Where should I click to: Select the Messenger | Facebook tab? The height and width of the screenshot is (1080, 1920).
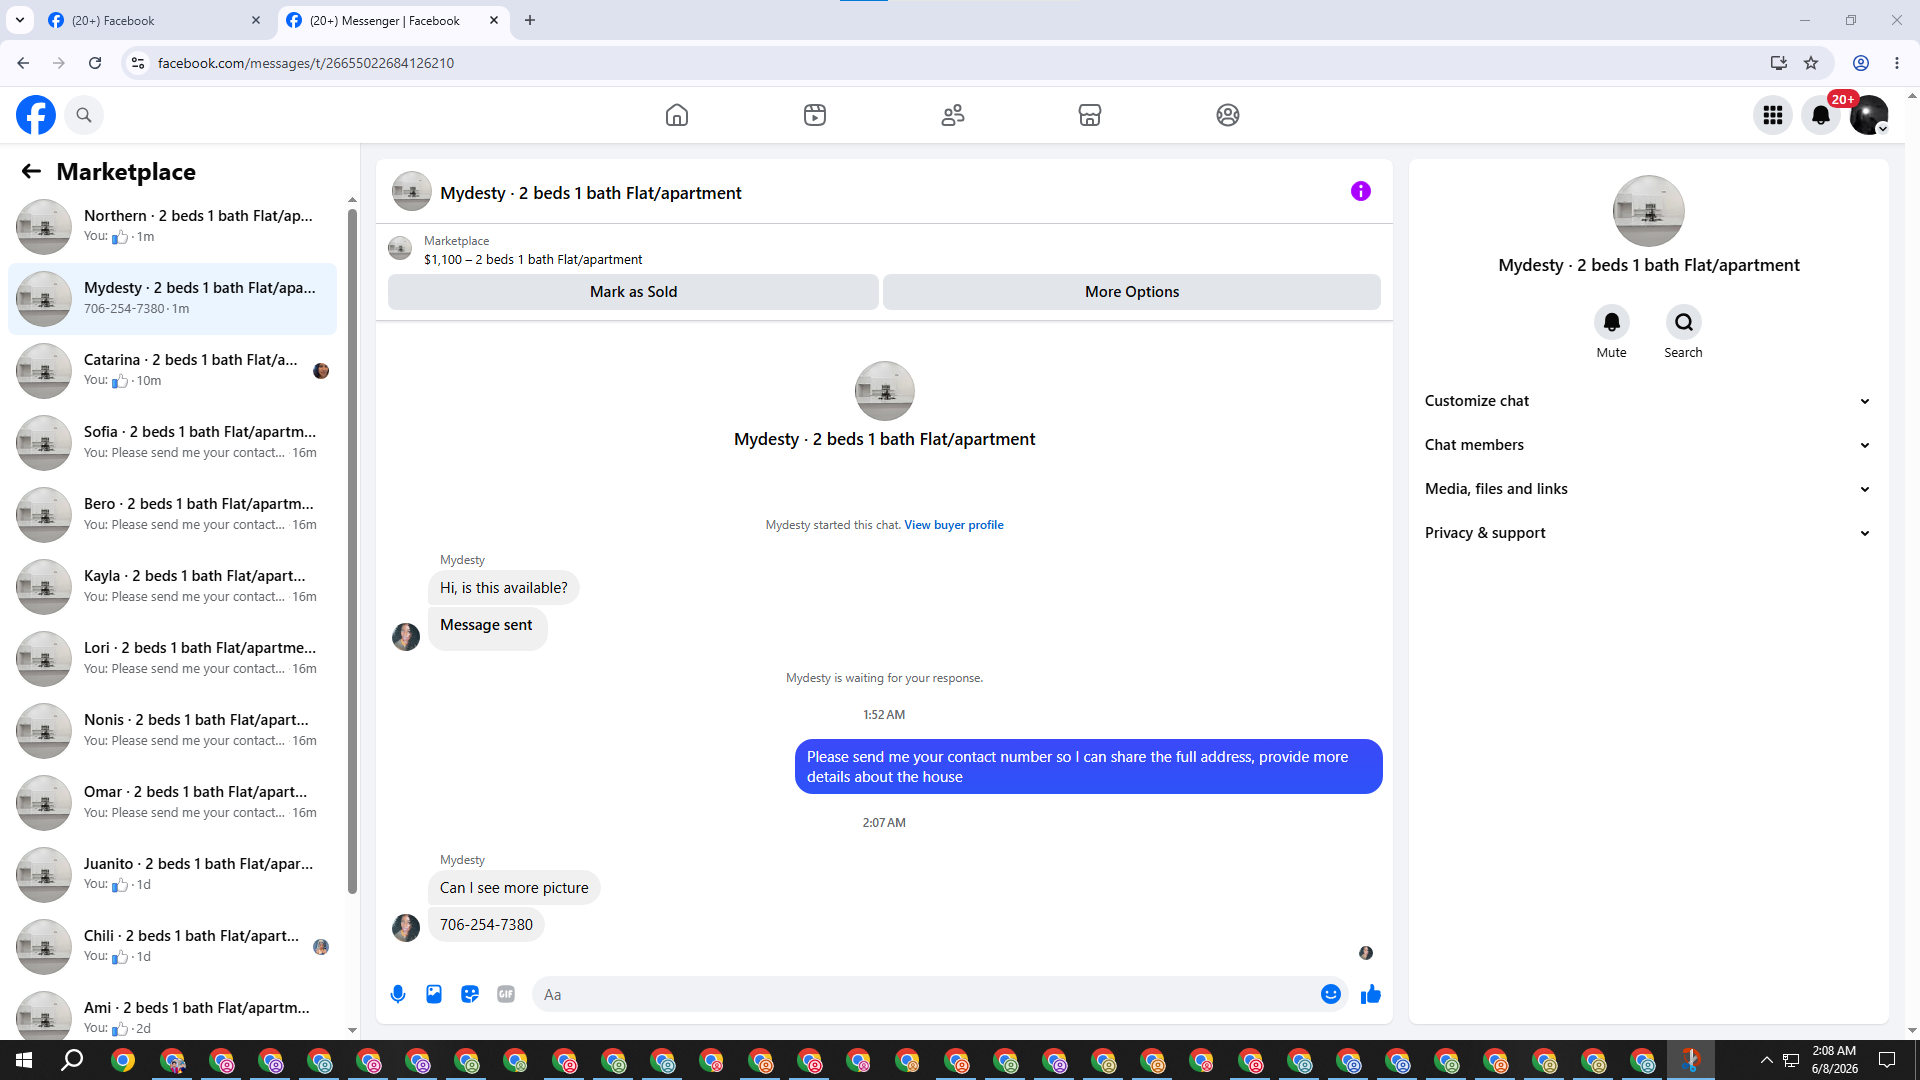click(392, 20)
